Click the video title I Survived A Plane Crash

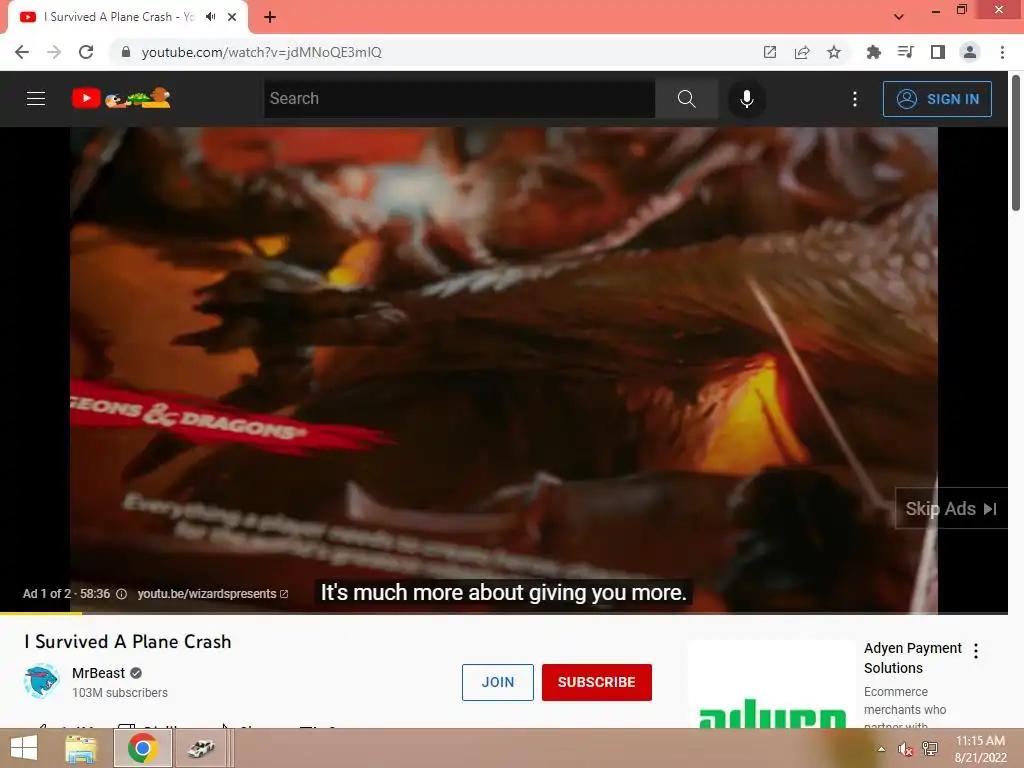click(x=127, y=642)
